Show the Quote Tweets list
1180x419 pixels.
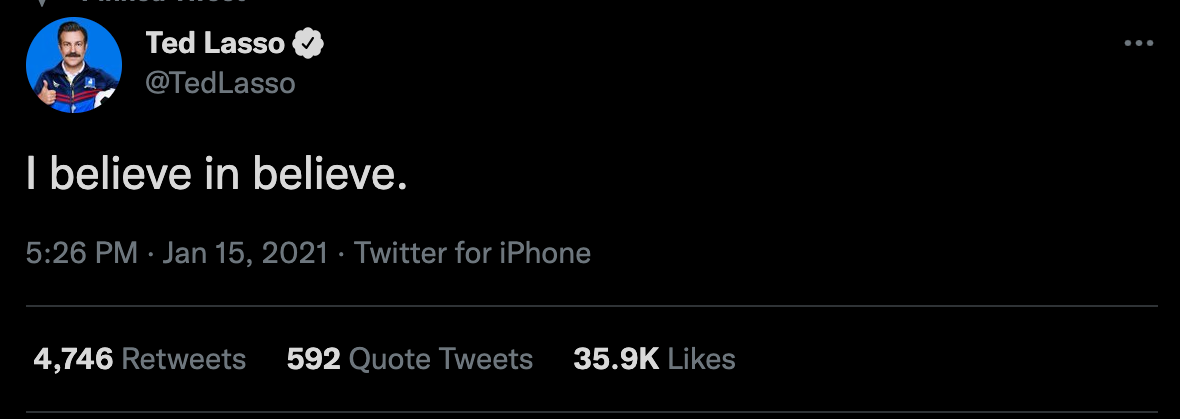[x=441, y=359]
